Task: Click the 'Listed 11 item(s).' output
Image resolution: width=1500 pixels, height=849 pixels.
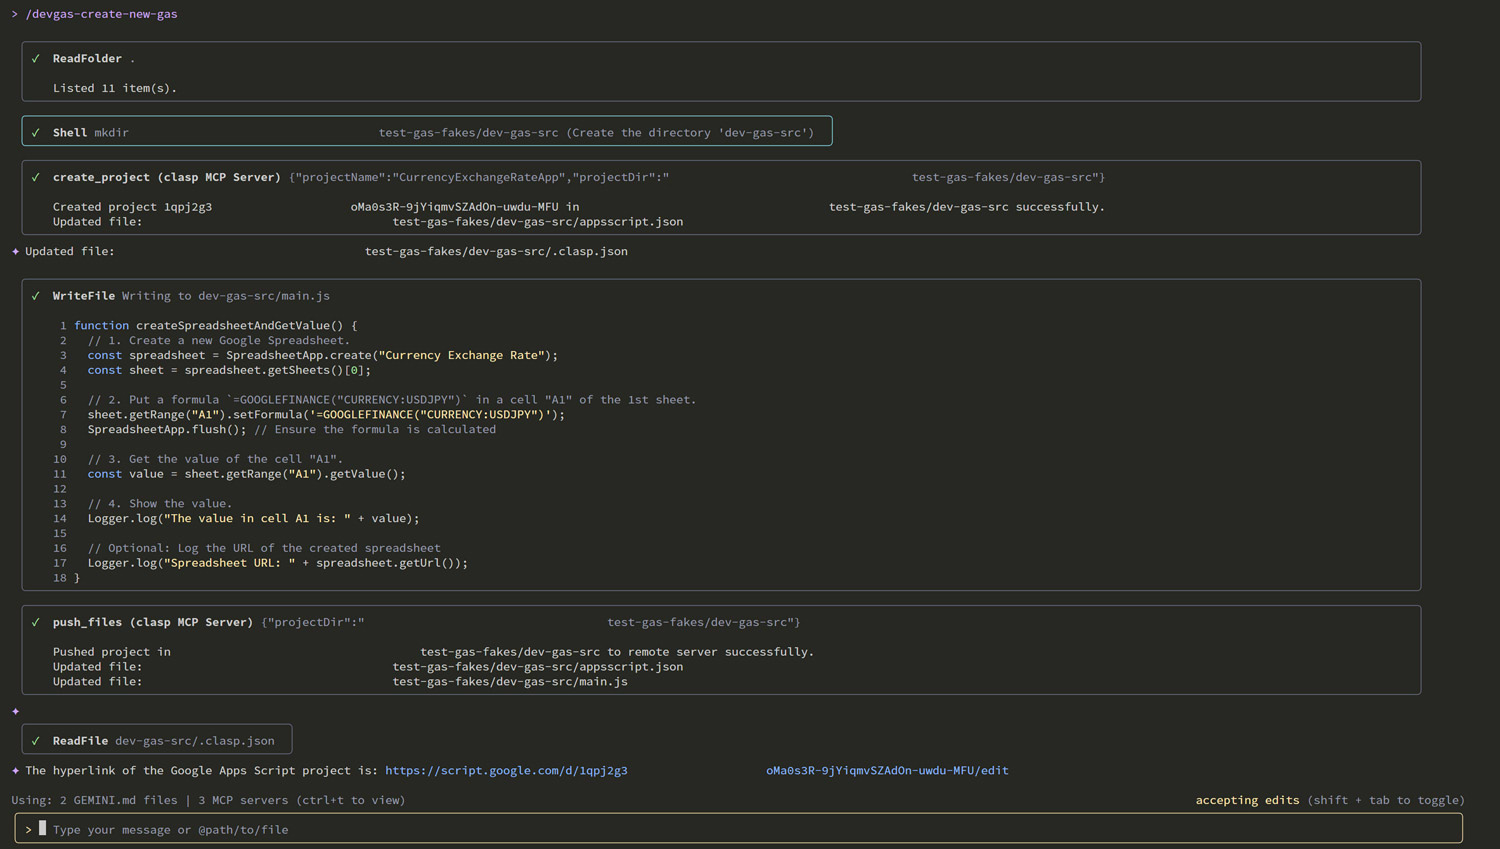Action: click(x=114, y=89)
